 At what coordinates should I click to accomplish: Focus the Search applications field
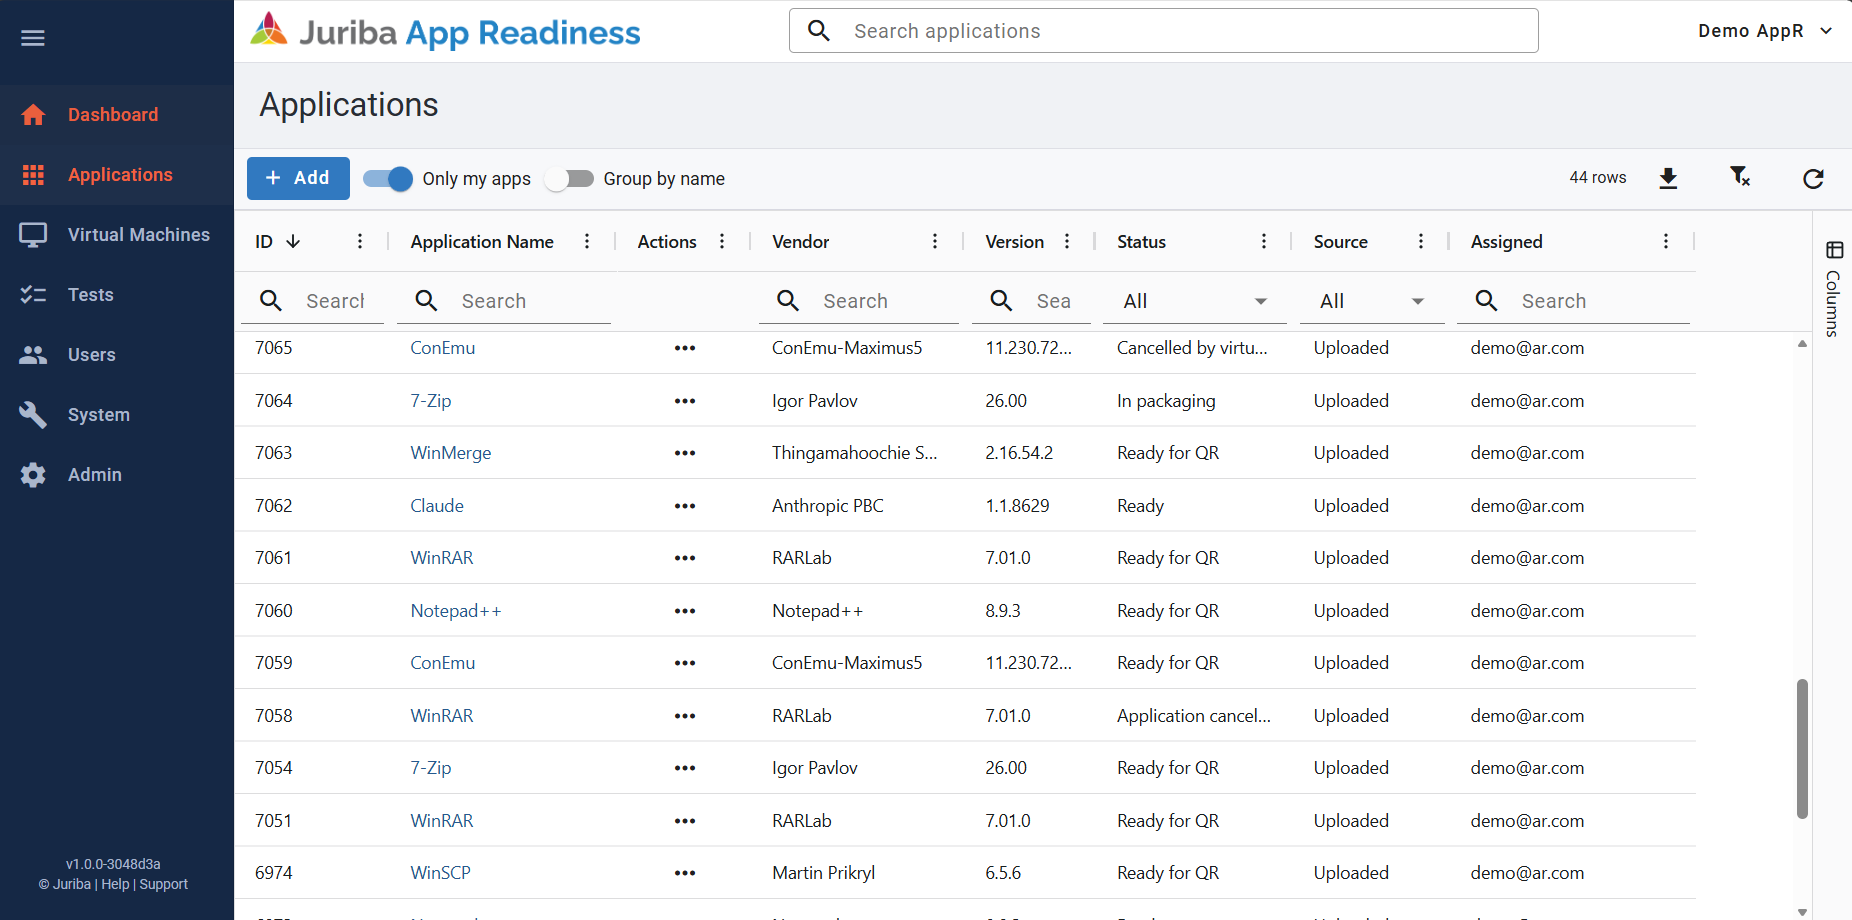click(1164, 31)
